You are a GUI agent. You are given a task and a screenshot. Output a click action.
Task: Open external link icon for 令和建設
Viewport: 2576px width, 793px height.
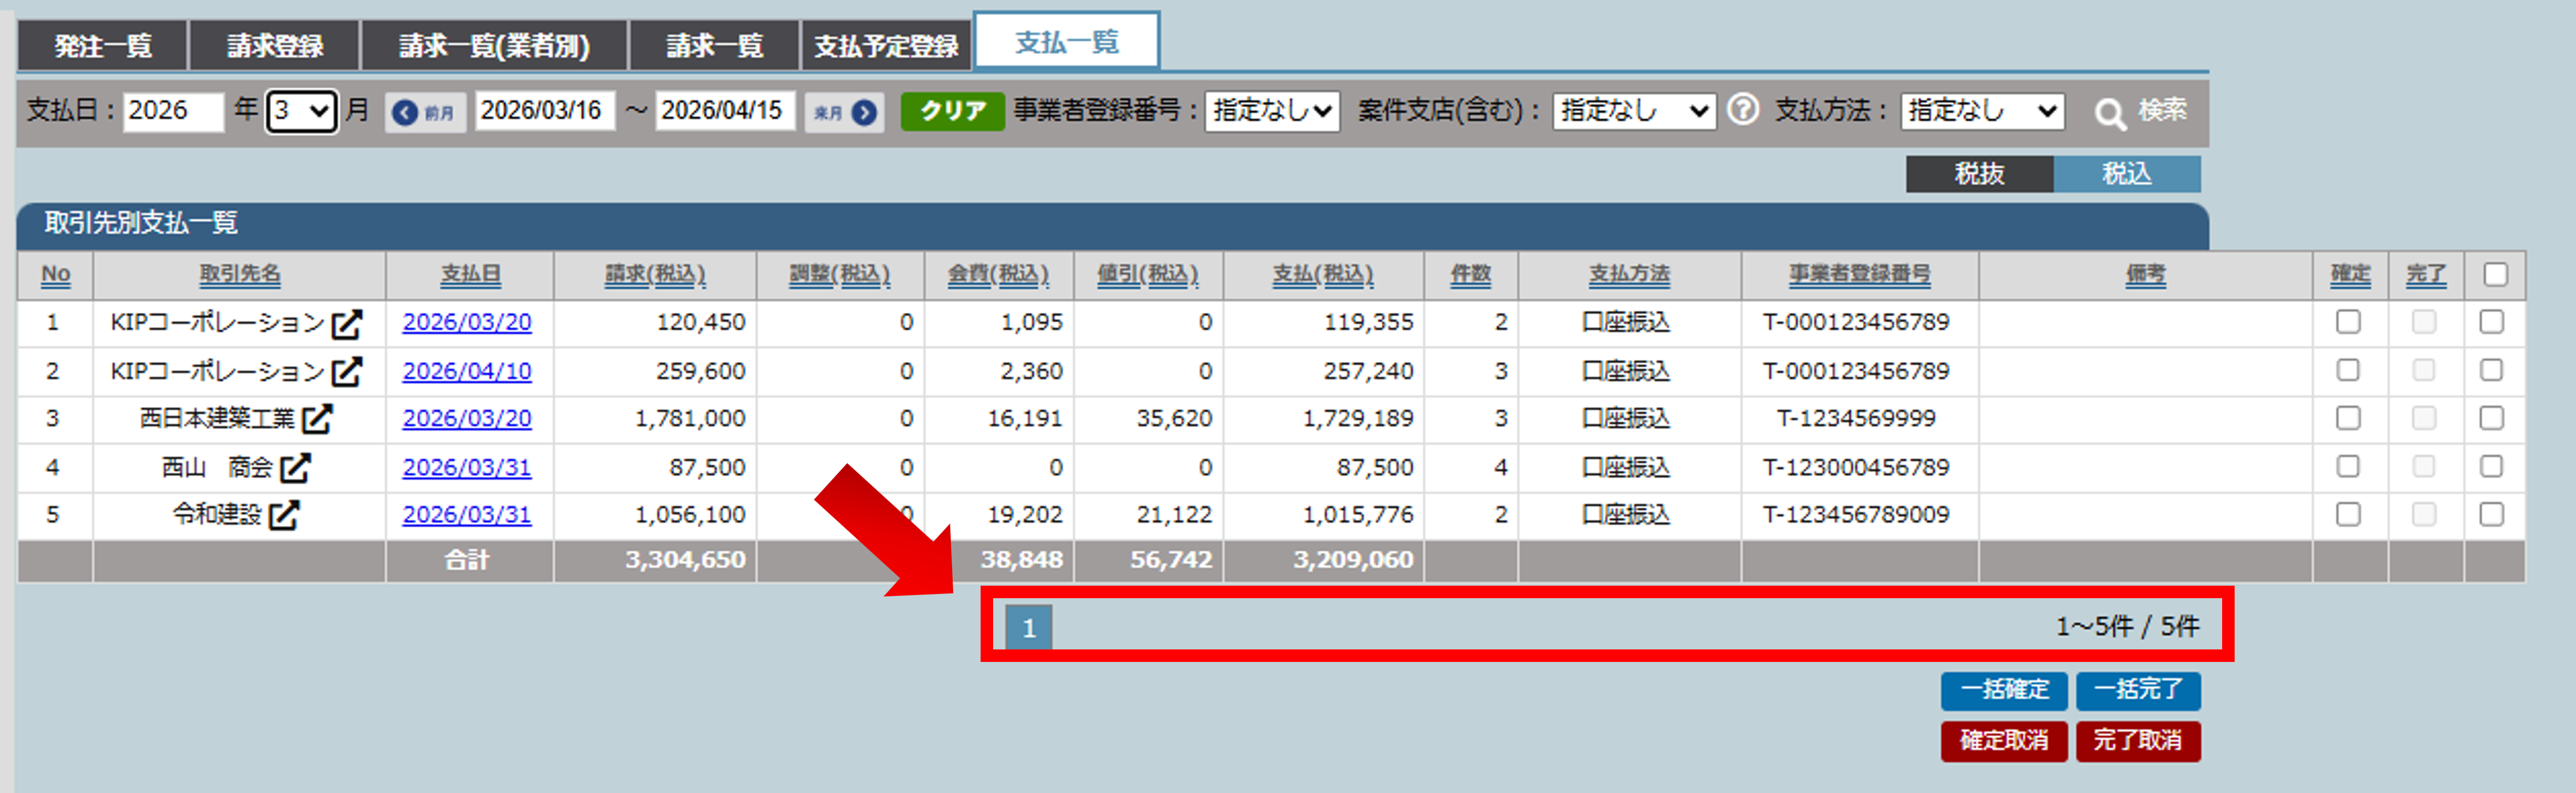pyautogui.click(x=284, y=515)
